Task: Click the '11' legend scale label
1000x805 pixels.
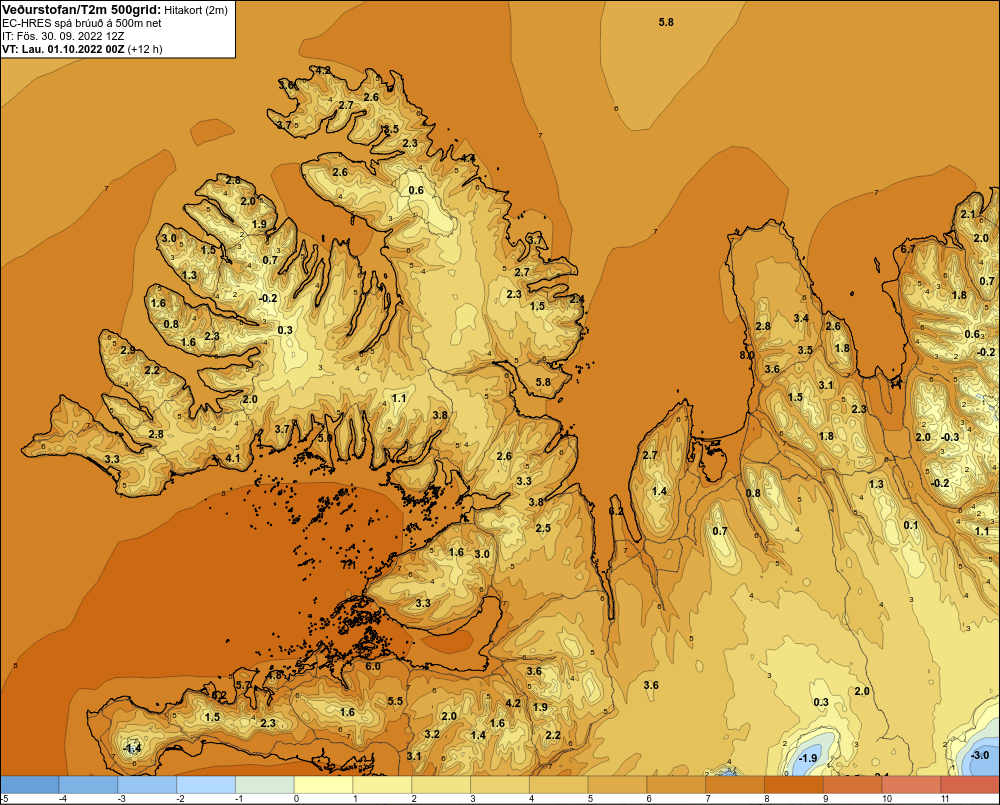Action: 945,799
